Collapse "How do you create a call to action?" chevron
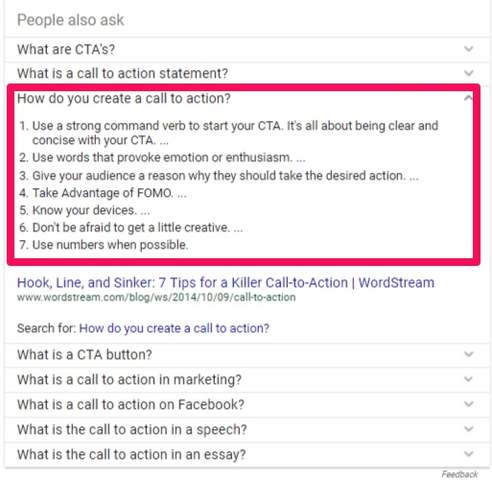 point(469,98)
